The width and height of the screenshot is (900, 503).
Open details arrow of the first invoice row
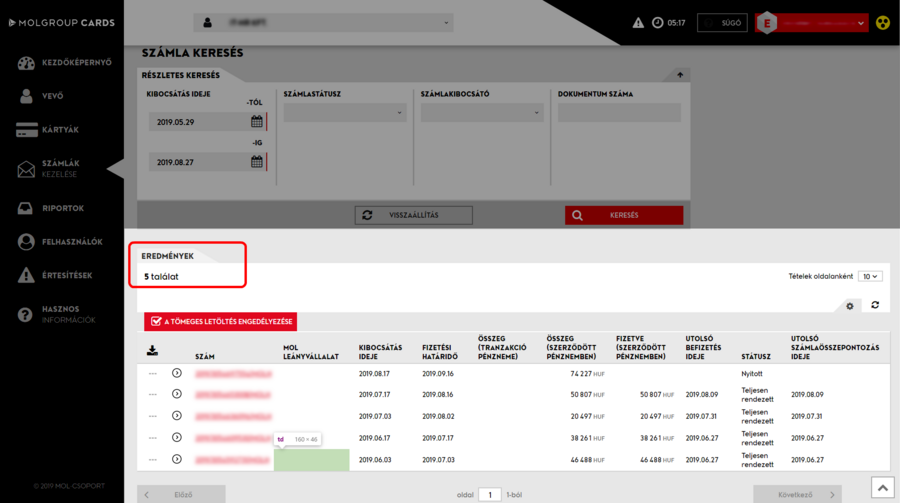(x=177, y=373)
